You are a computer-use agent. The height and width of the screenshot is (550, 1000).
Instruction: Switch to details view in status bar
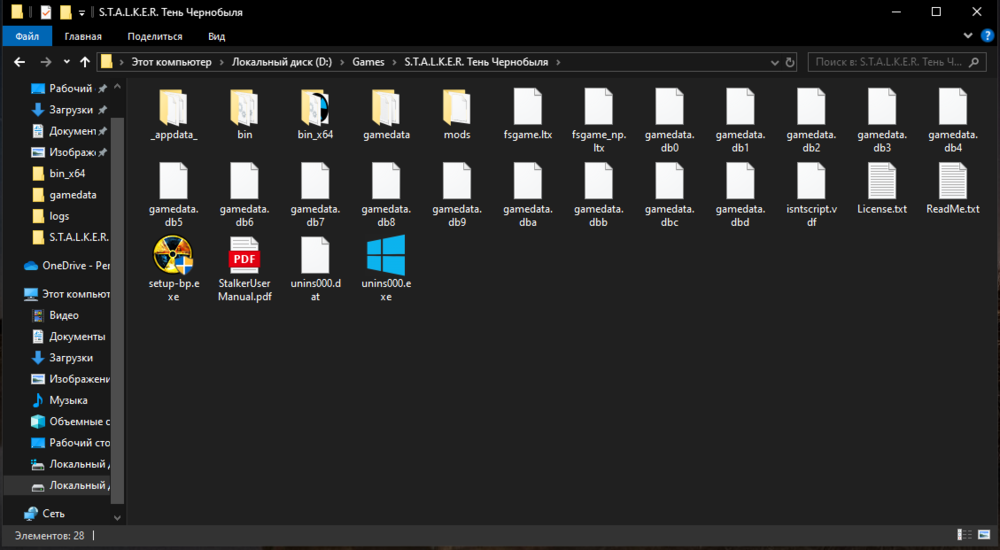pyautogui.click(x=965, y=535)
